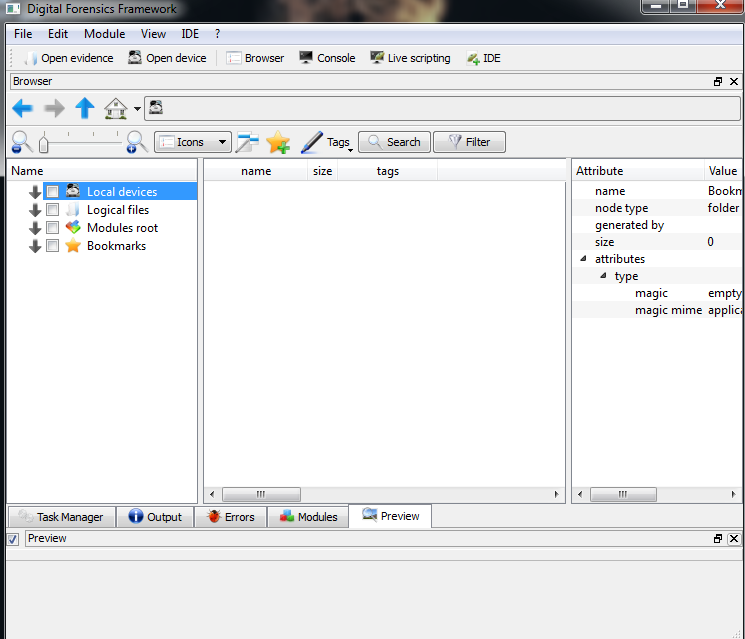Expand Local devices with down arrow
The height and width of the screenshot is (639, 745).
(x=35, y=192)
